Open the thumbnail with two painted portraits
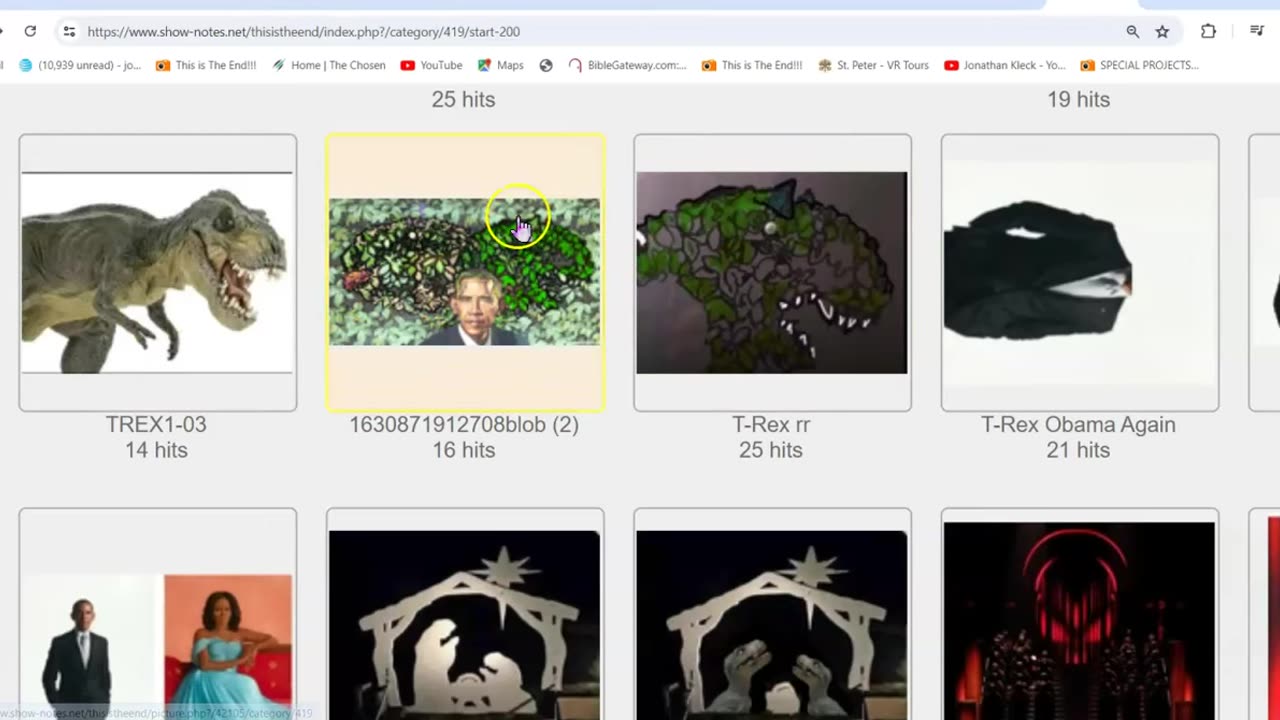 pyautogui.click(x=158, y=614)
